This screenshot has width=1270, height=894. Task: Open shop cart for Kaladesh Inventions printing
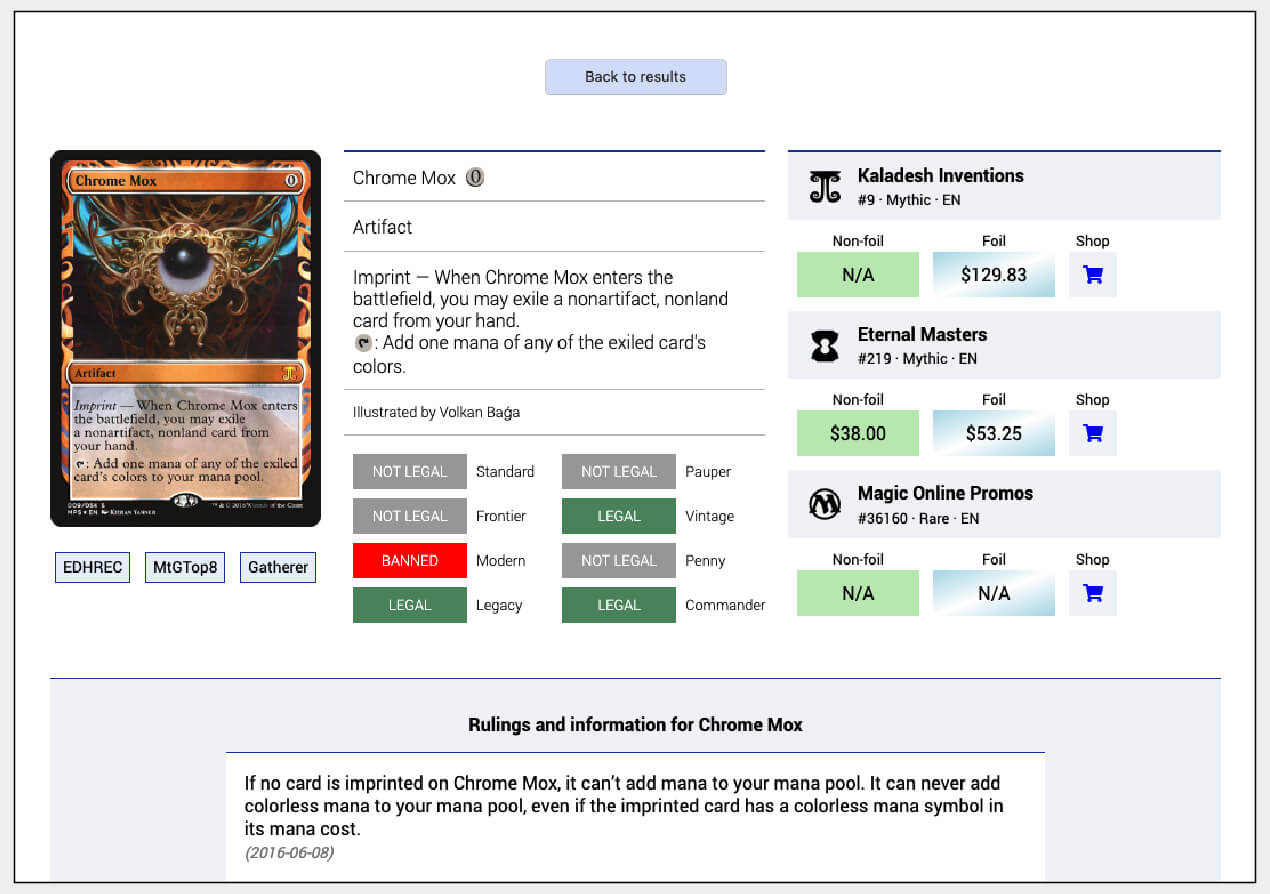point(1092,274)
